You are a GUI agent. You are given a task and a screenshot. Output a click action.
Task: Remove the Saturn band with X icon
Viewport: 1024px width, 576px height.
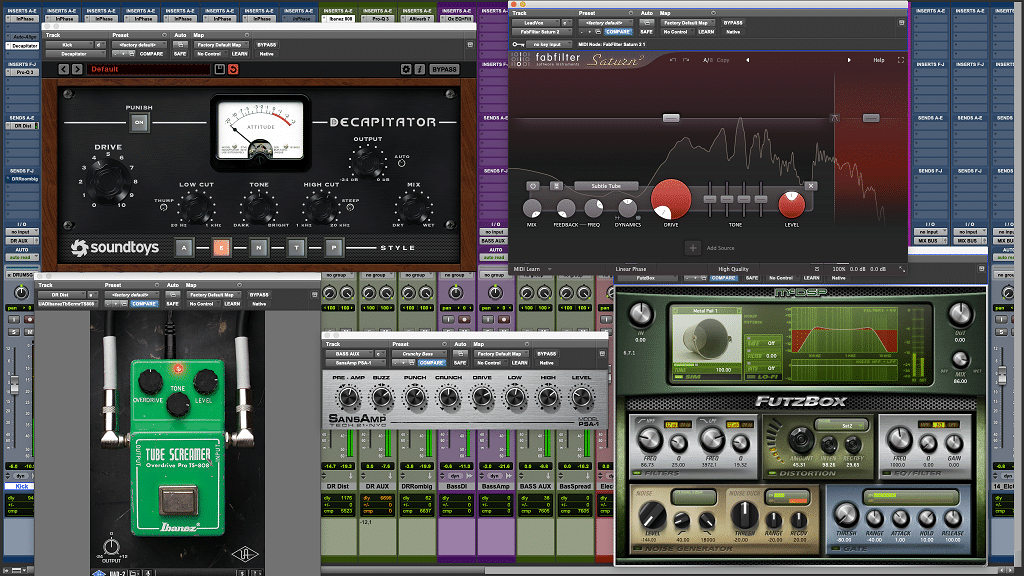(811, 186)
